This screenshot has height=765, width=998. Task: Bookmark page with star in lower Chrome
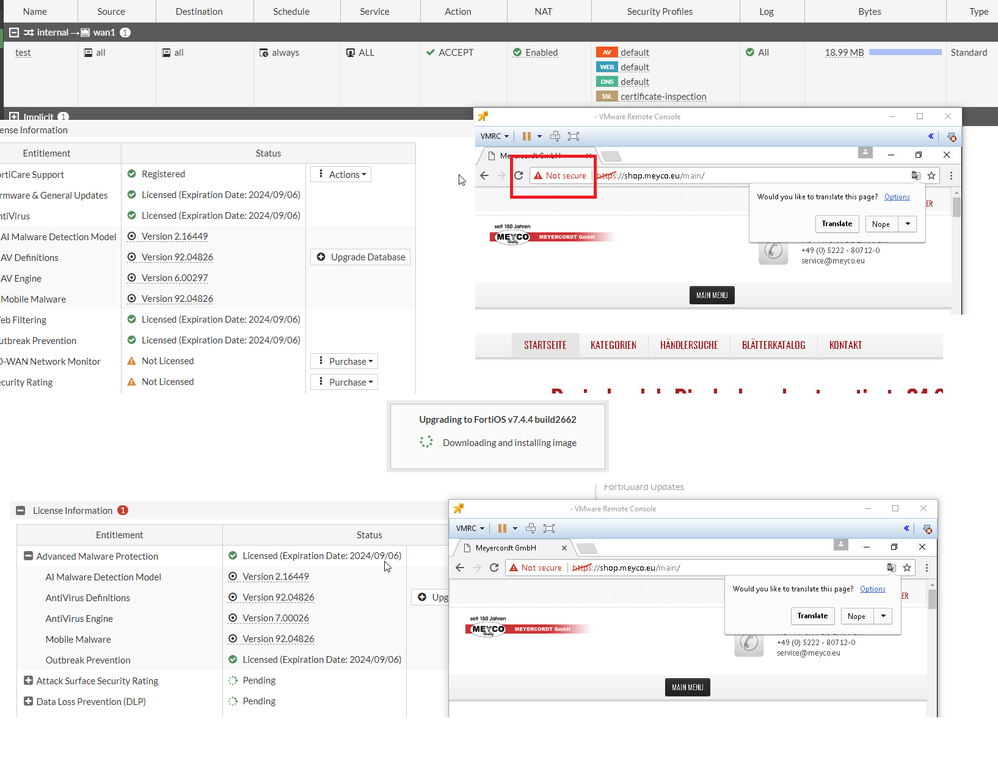pyautogui.click(x=907, y=568)
